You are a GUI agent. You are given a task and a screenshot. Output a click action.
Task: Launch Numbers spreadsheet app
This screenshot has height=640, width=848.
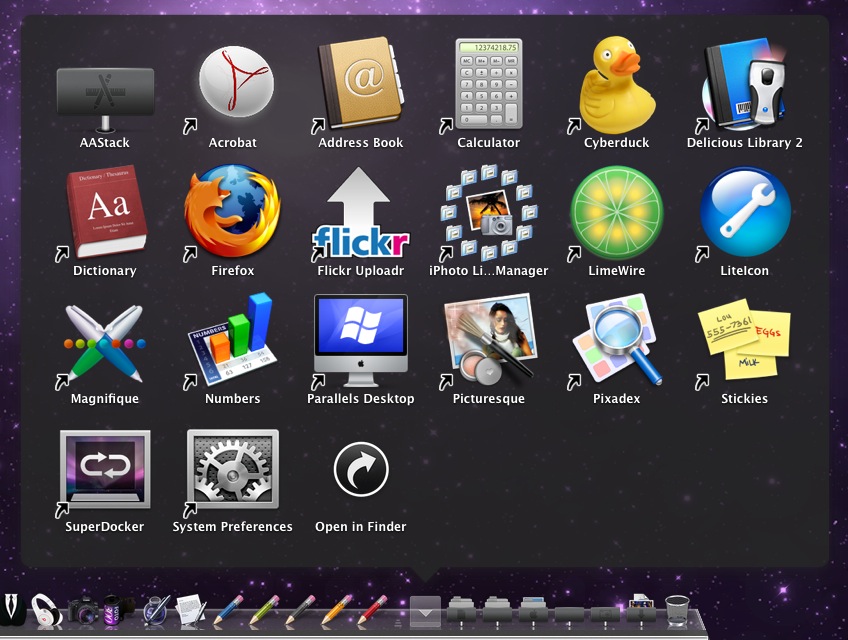click(233, 339)
